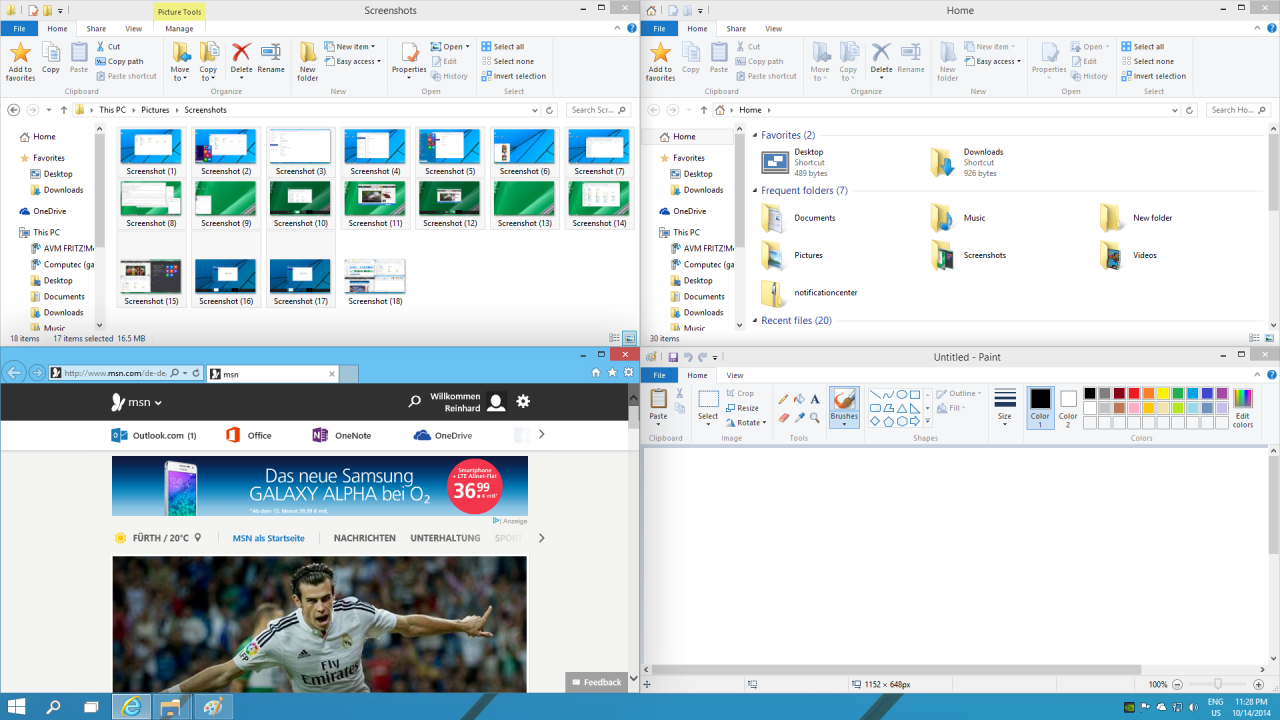Click the Cut scissors icon in Paint
Viewport: 1280px width, 720px height.
[x=680, y=394]
